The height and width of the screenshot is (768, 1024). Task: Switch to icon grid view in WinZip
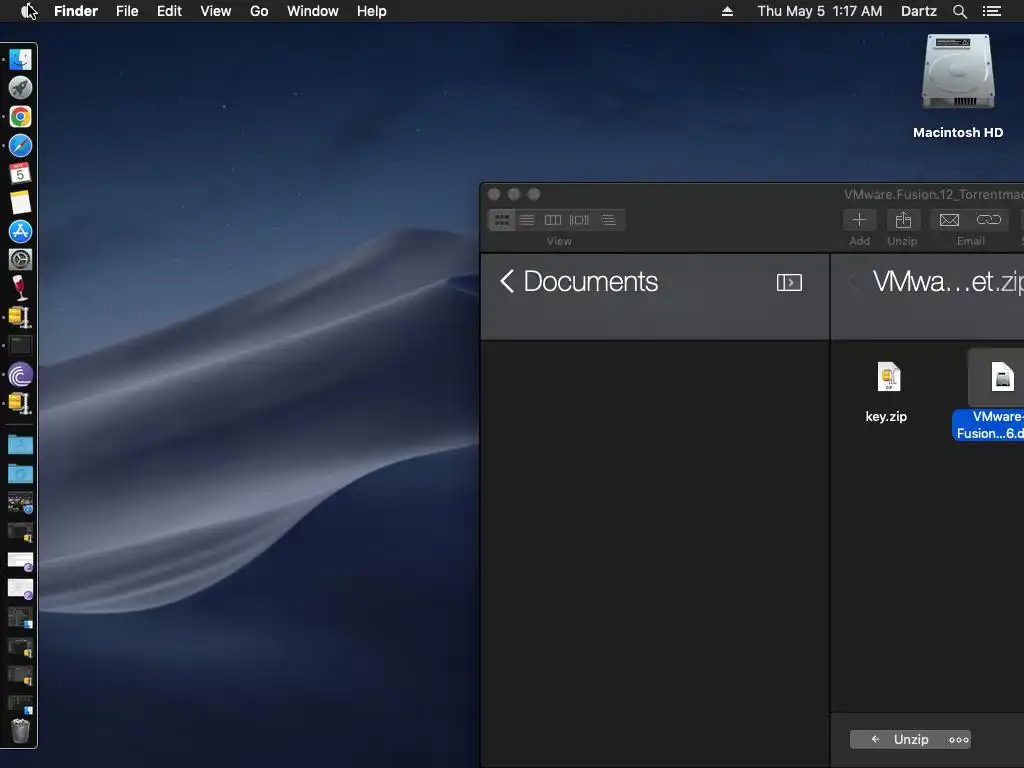[x=502, y=220]
